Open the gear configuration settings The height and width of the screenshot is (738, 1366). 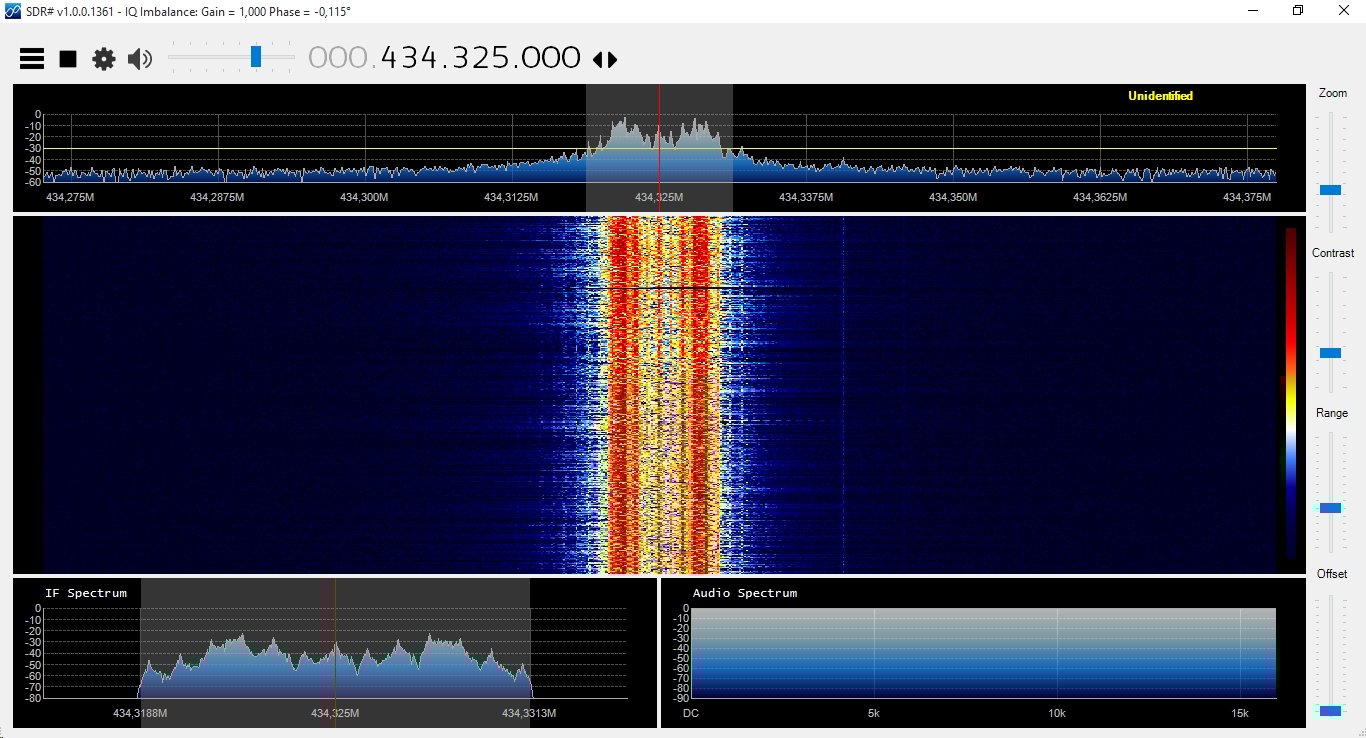click(x=104, y=59)
